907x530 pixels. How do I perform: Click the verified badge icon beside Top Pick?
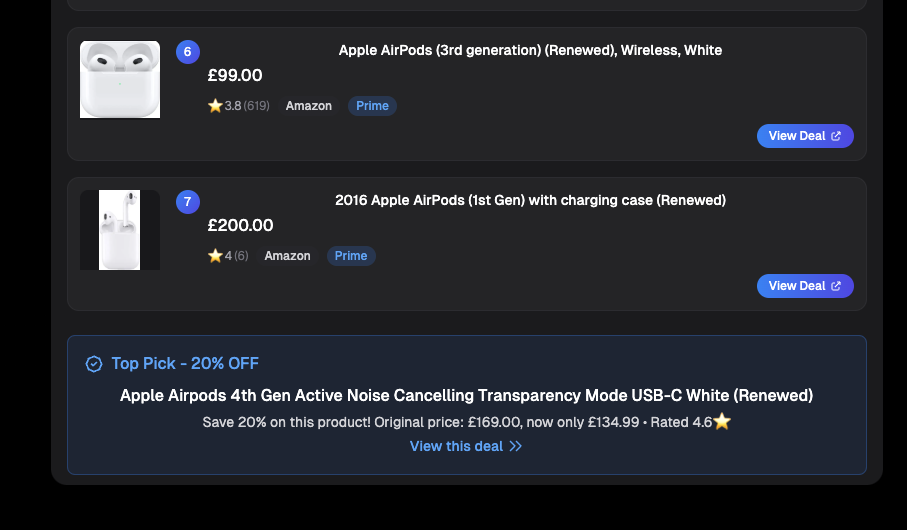[x=94, y=364]
